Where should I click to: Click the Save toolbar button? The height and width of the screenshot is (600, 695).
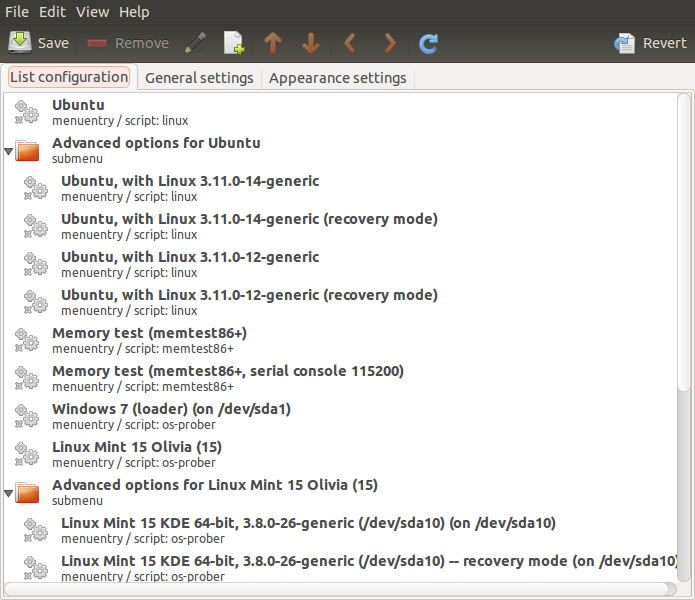[39, 43]
